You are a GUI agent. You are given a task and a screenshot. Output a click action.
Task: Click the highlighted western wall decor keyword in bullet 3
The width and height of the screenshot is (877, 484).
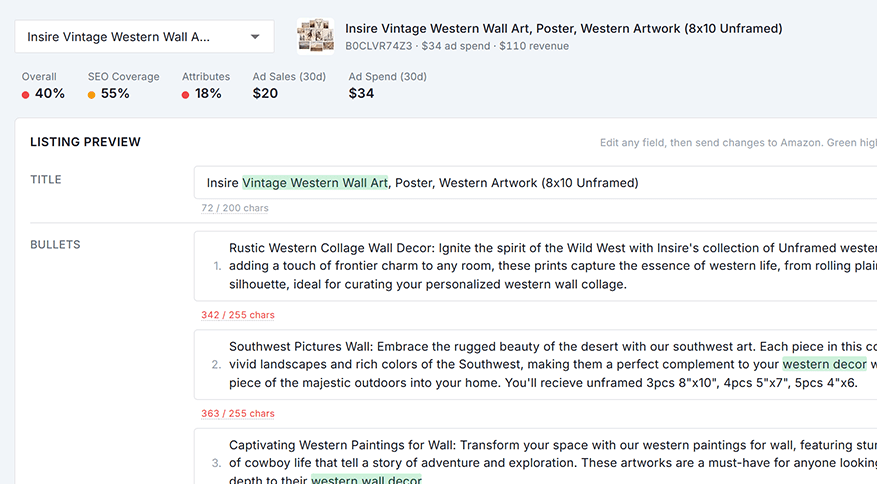pos(366,480)
